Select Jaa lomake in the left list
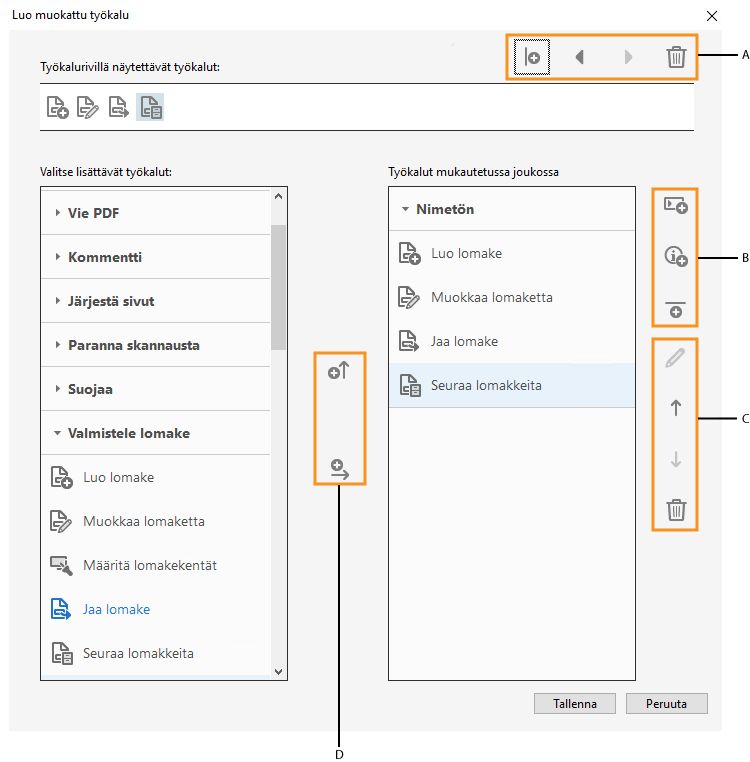Image resolution: width=750 pixels, height=762 pixels. click(x=116, y=609)
